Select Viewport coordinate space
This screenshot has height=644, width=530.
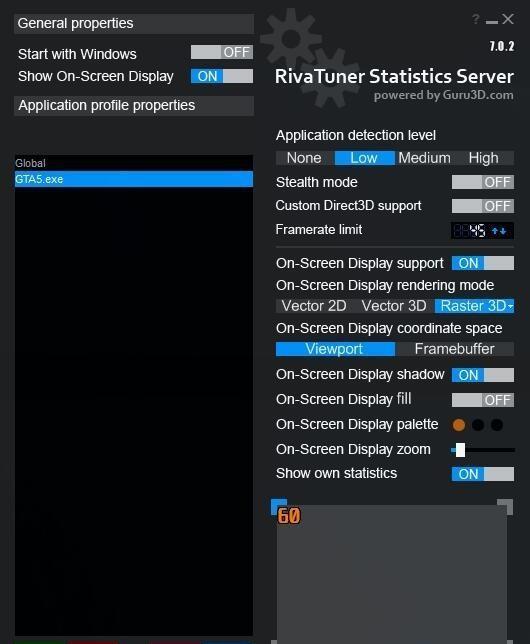[x=335, y=349]
